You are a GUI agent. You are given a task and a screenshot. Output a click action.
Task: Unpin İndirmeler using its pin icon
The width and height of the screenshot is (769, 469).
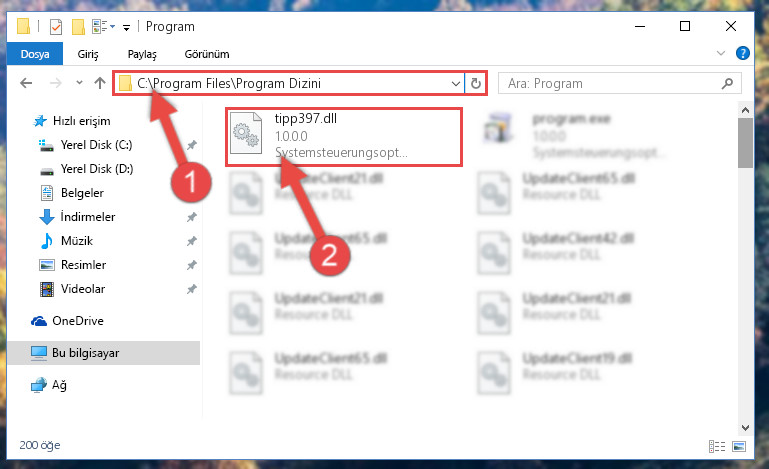[x=192, y=217]
